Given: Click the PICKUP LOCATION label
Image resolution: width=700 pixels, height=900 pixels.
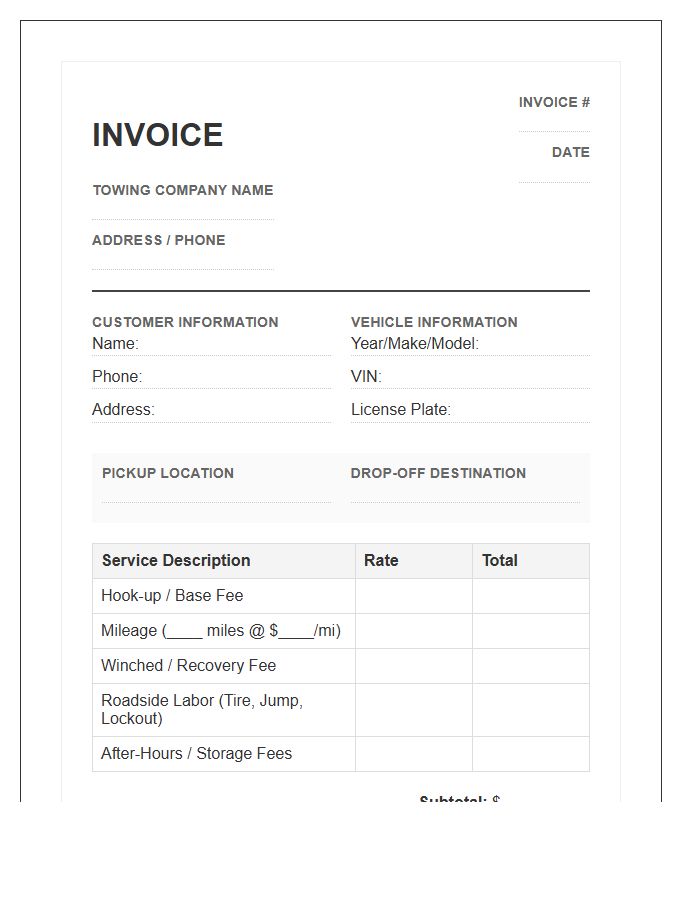Looking at the screenshot, I should 168,473.
